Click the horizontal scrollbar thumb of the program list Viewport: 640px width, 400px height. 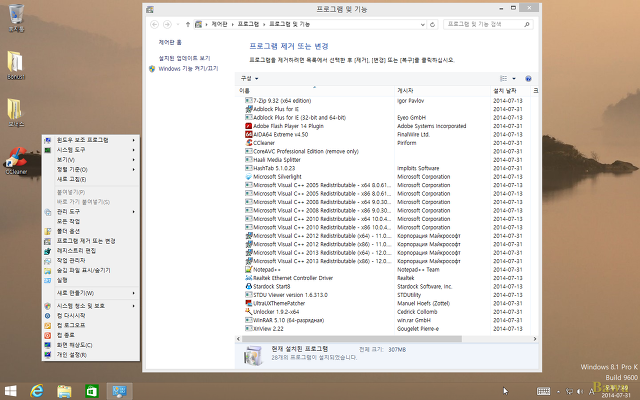352,339
